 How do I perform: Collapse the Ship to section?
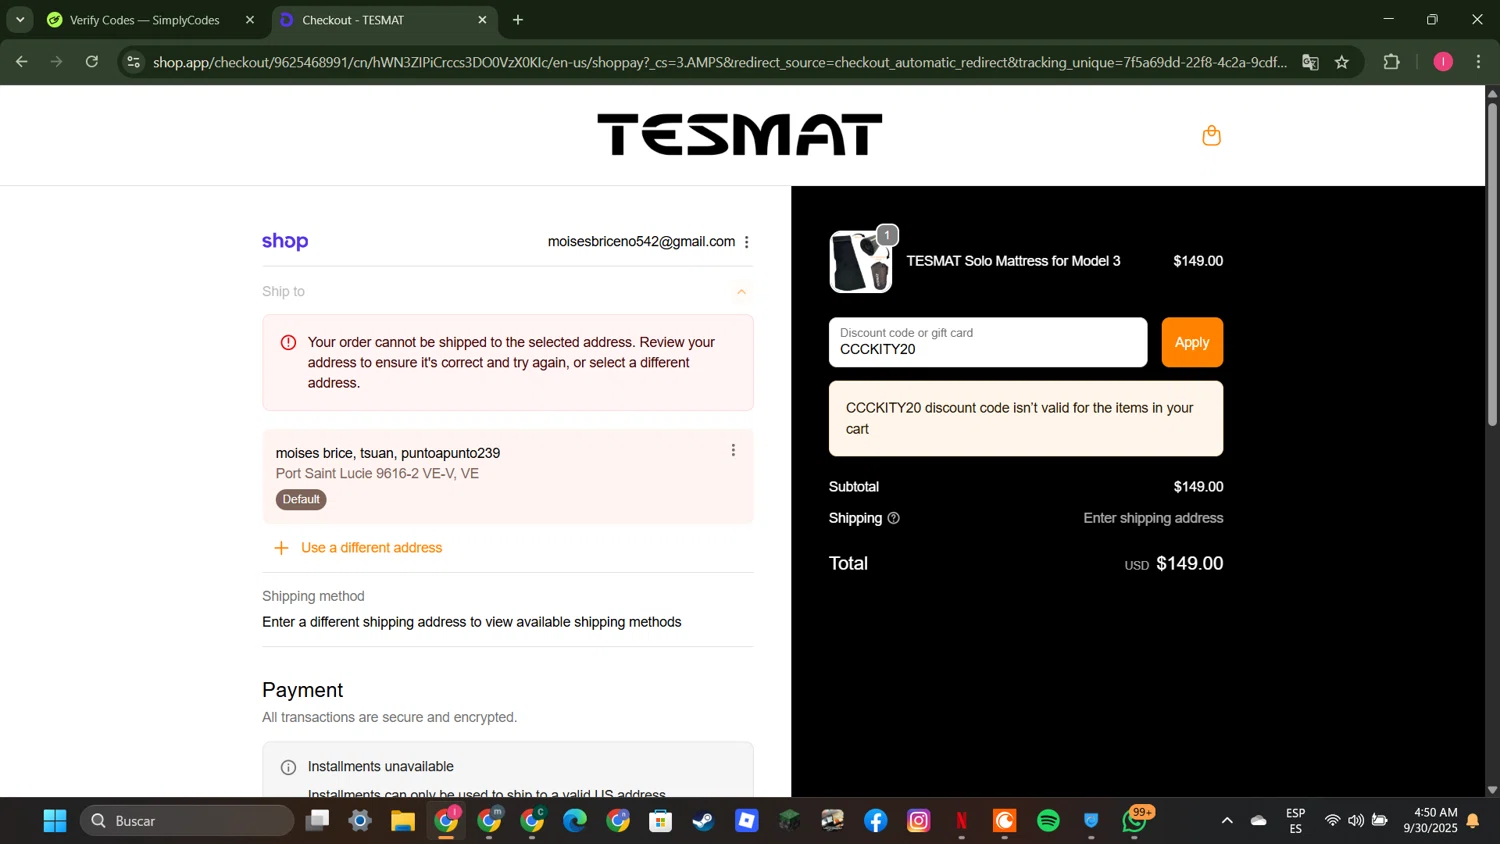tap(741, 292)
